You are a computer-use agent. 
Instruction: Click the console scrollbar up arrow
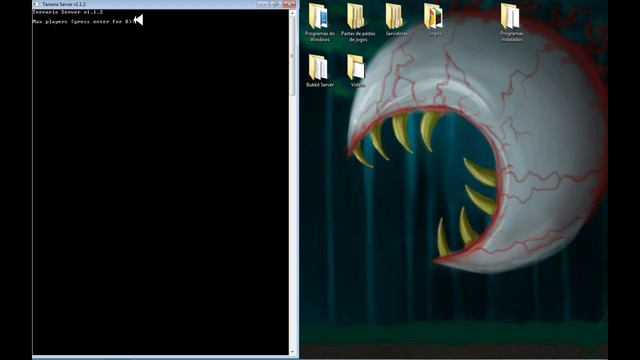pos(292,13)
